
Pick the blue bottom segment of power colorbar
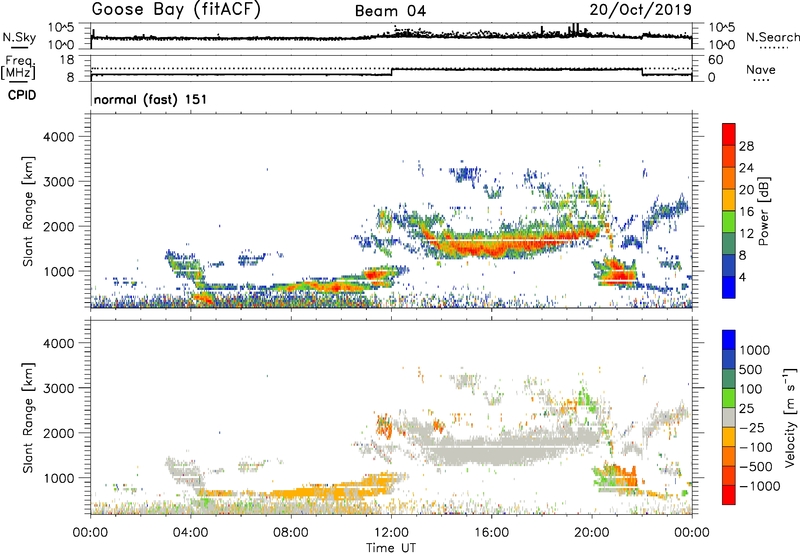[729, 287]
